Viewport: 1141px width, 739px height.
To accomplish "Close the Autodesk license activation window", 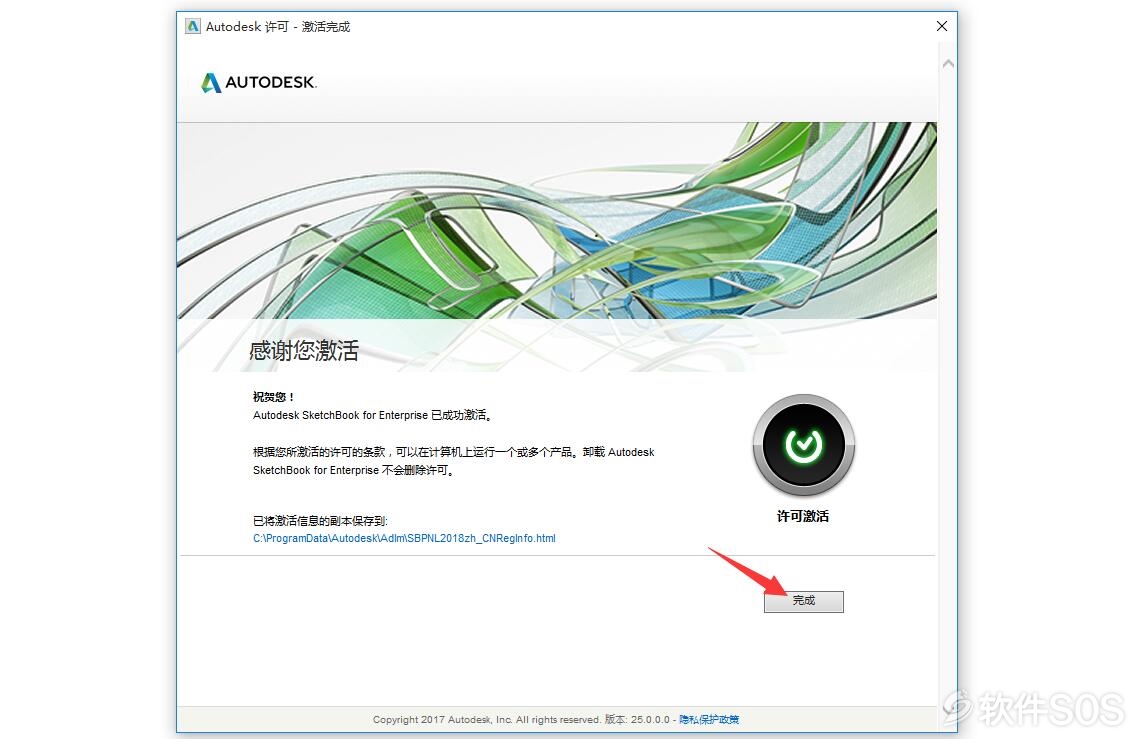I will pyautogui.click(x=942, y=26).
